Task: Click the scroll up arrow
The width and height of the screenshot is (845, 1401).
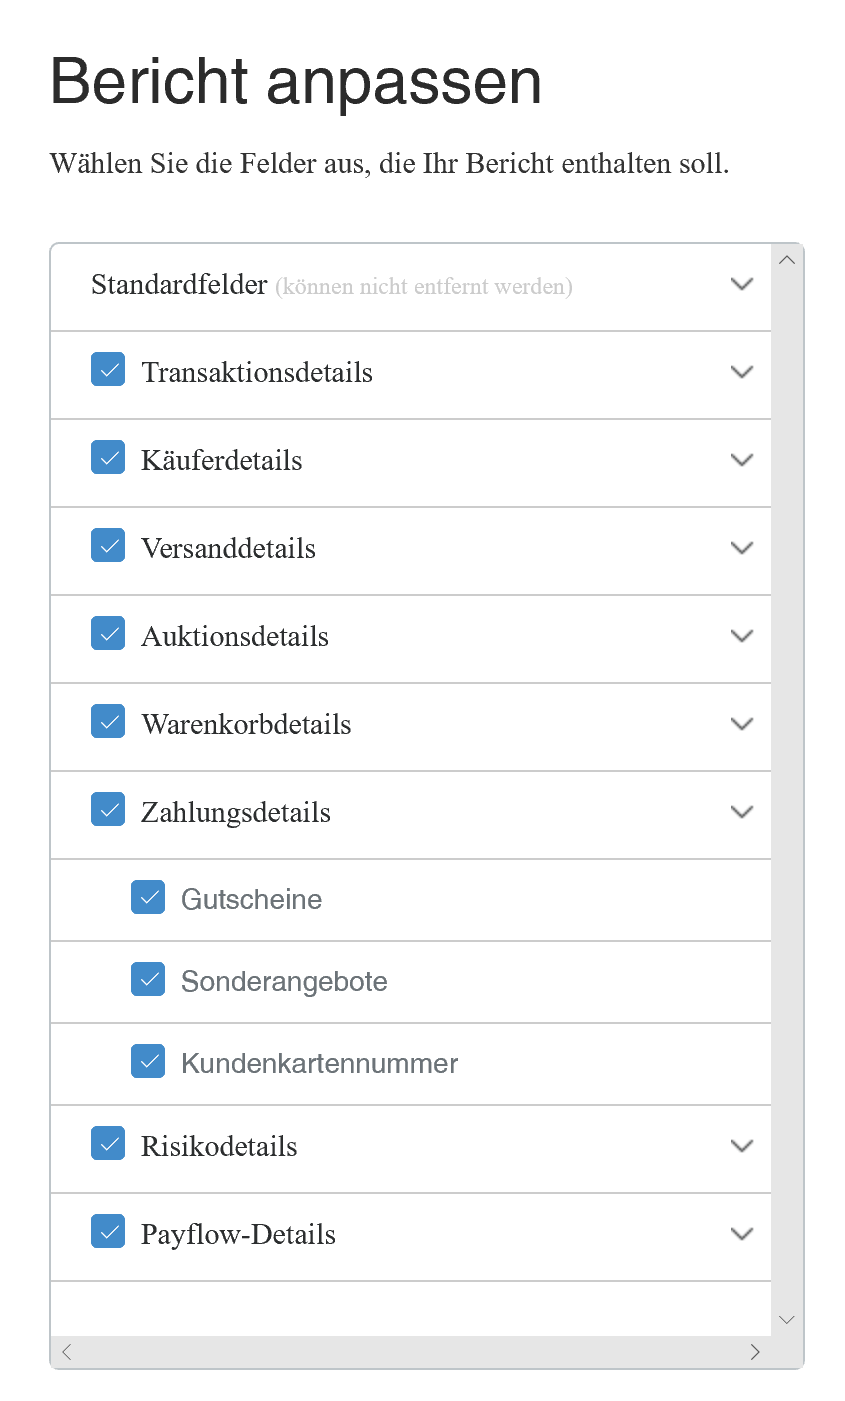Action: [787, 260]
